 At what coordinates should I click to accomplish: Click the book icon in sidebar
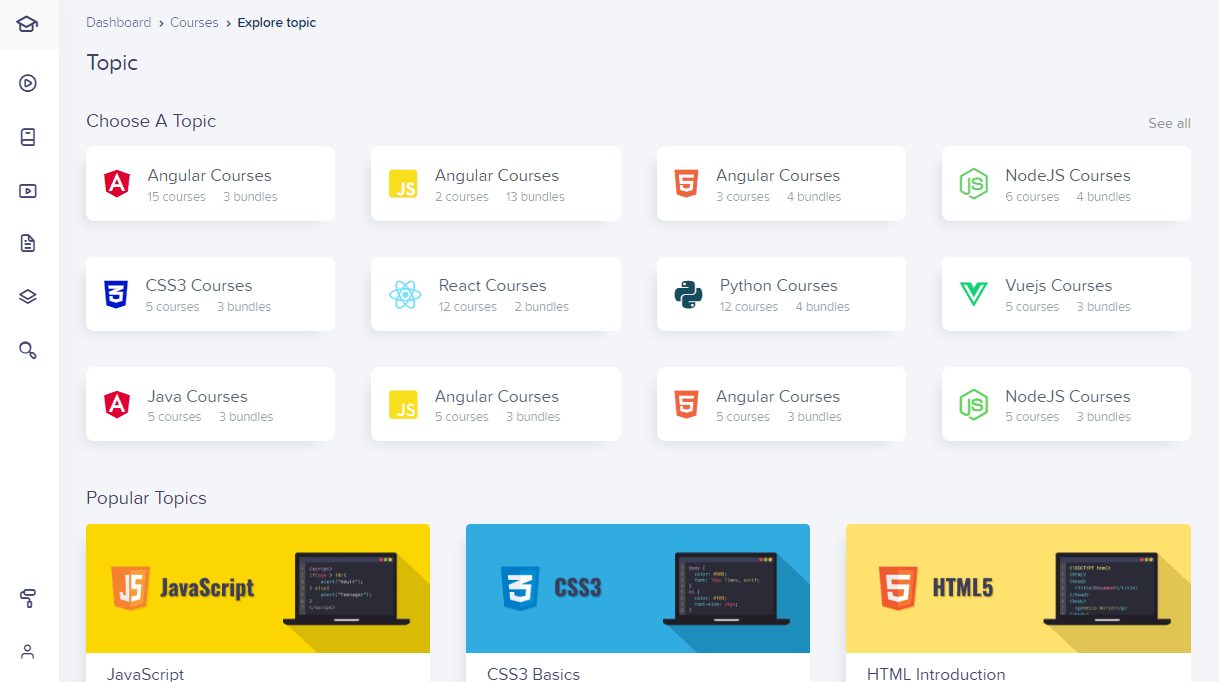pos(28,137)
